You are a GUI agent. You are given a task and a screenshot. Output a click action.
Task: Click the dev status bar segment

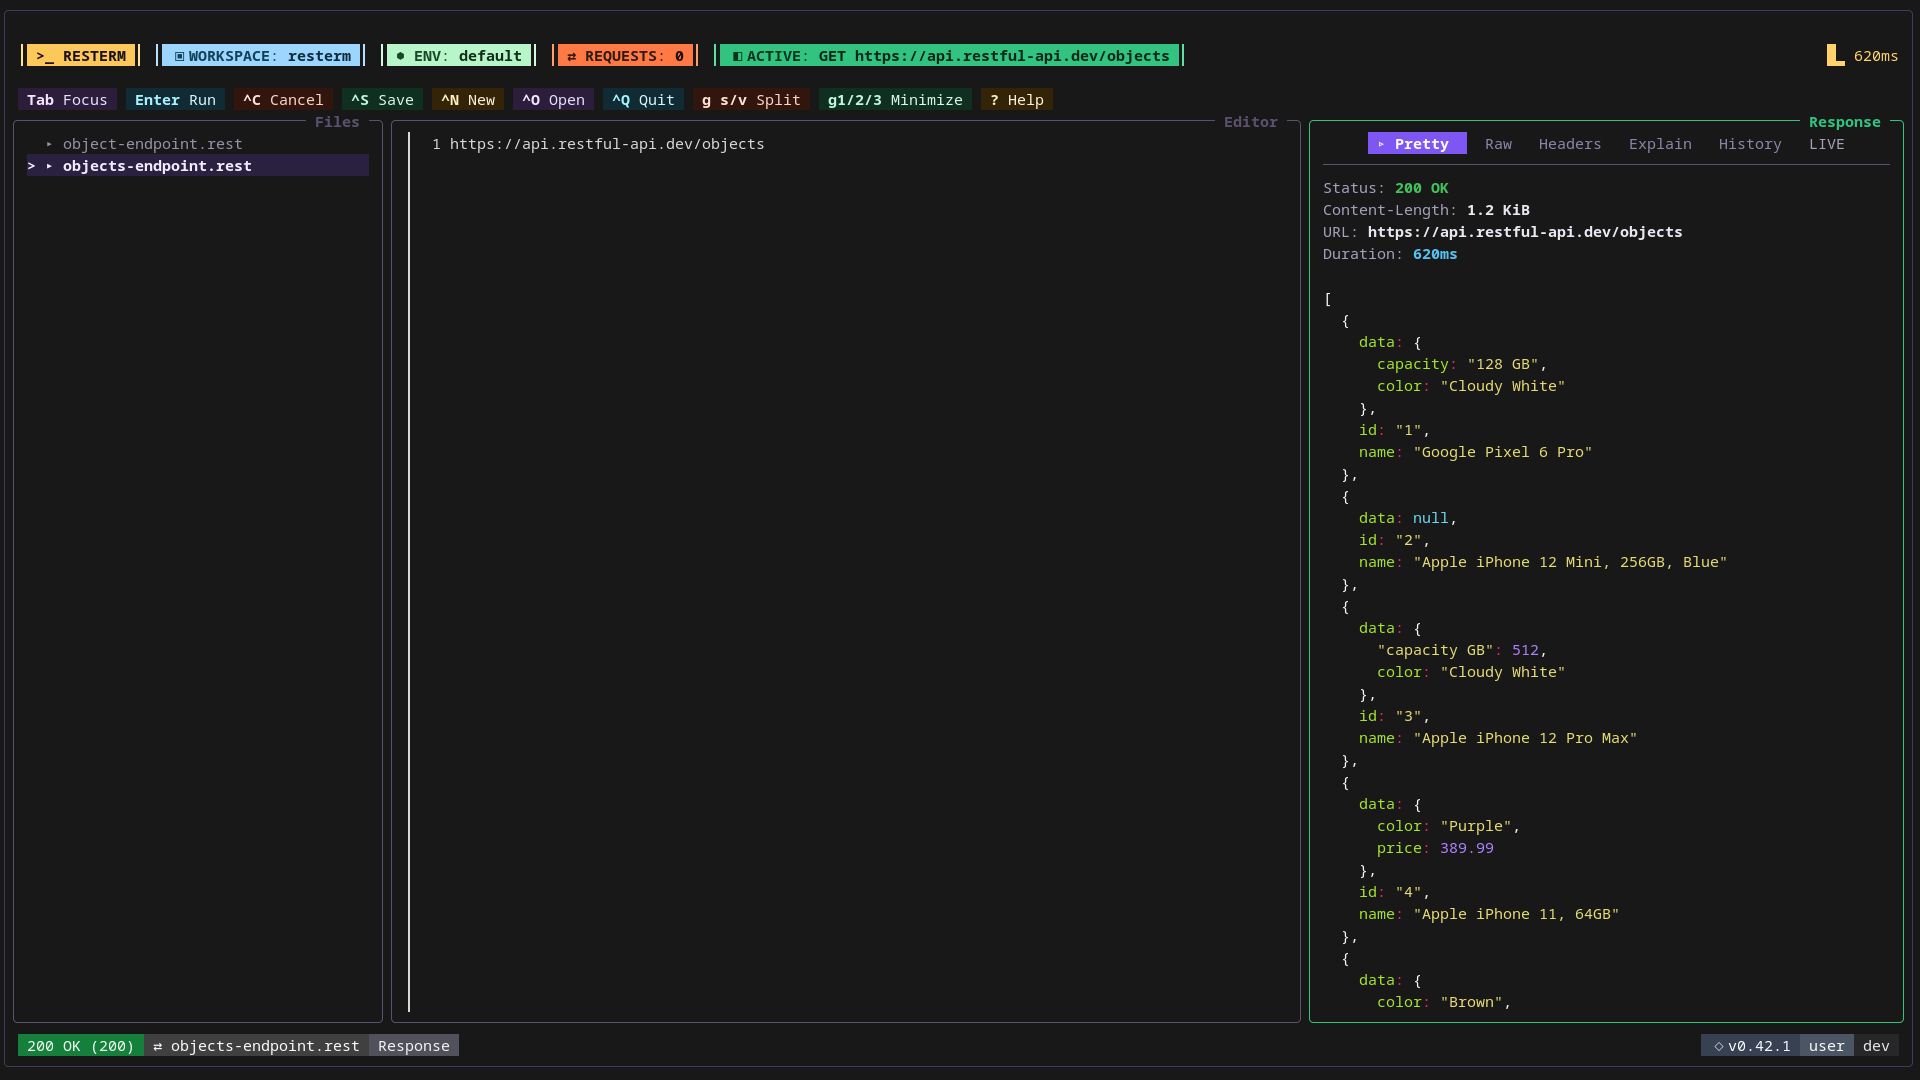point(1876,1046)
